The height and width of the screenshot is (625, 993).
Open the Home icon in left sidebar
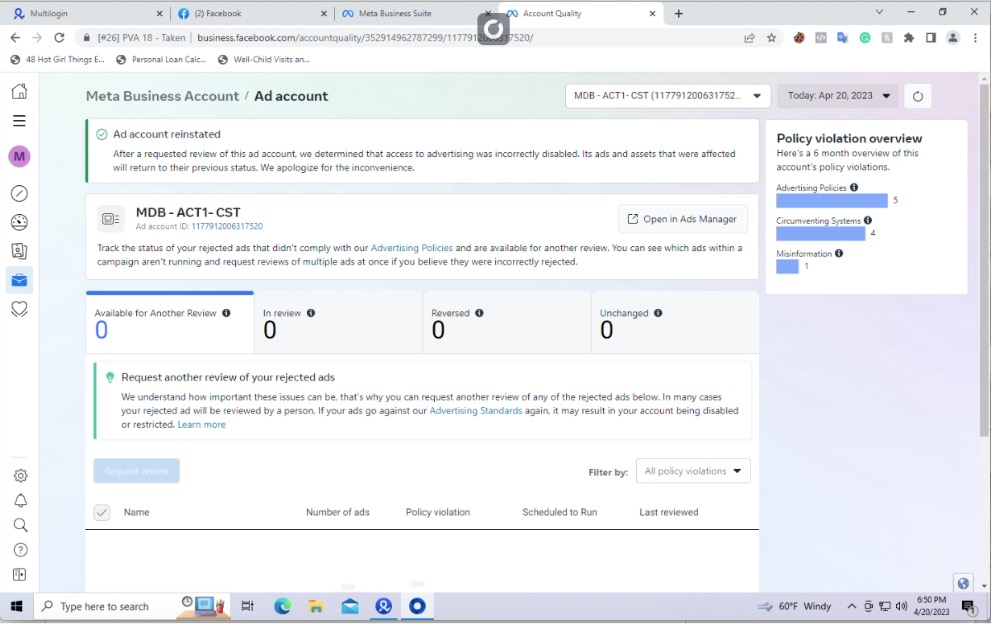point(20,91)
